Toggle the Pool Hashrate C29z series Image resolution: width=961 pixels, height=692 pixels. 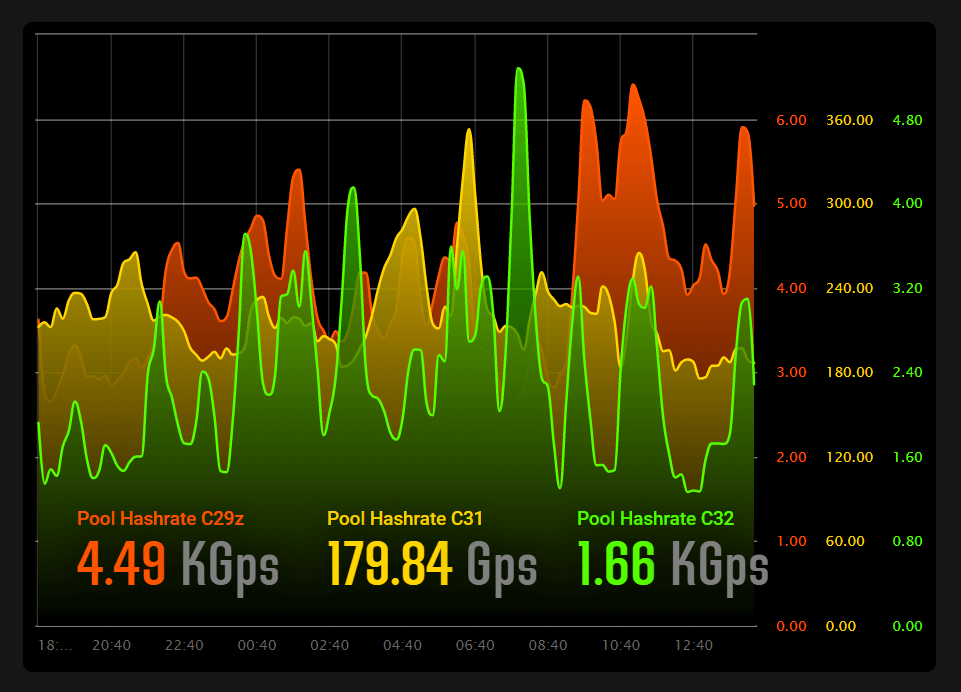(x=160, y=519)
